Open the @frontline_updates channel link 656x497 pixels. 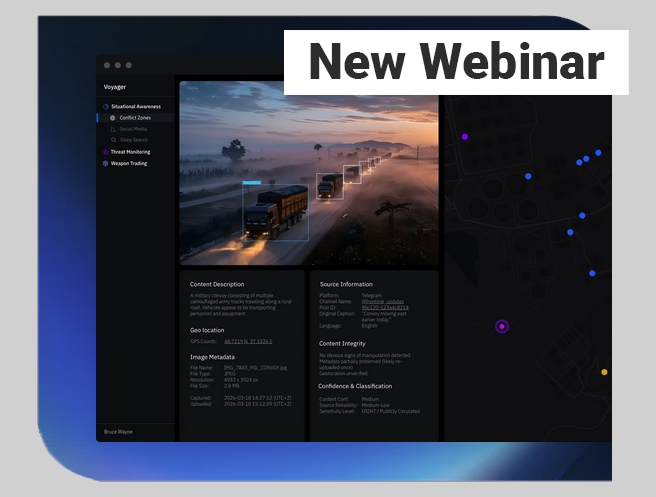click(x=383, y=301)
